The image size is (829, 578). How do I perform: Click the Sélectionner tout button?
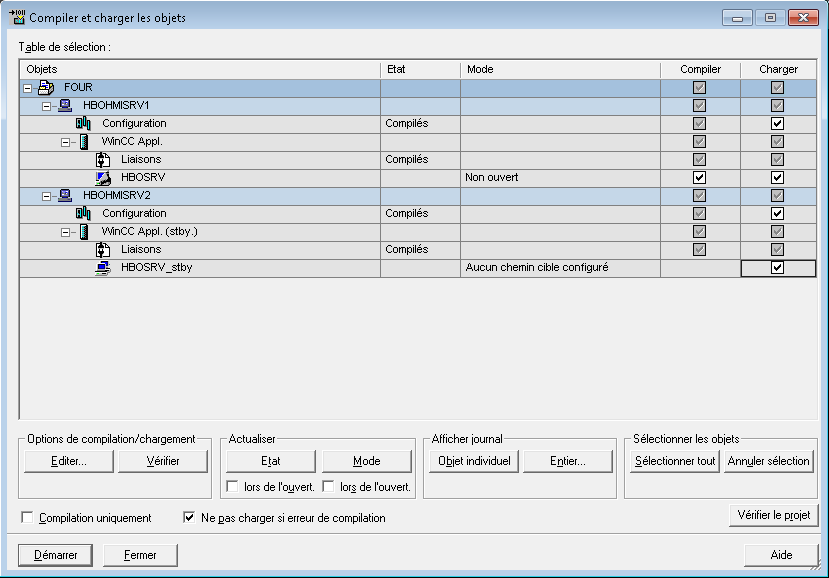click(x=675, y=461)
